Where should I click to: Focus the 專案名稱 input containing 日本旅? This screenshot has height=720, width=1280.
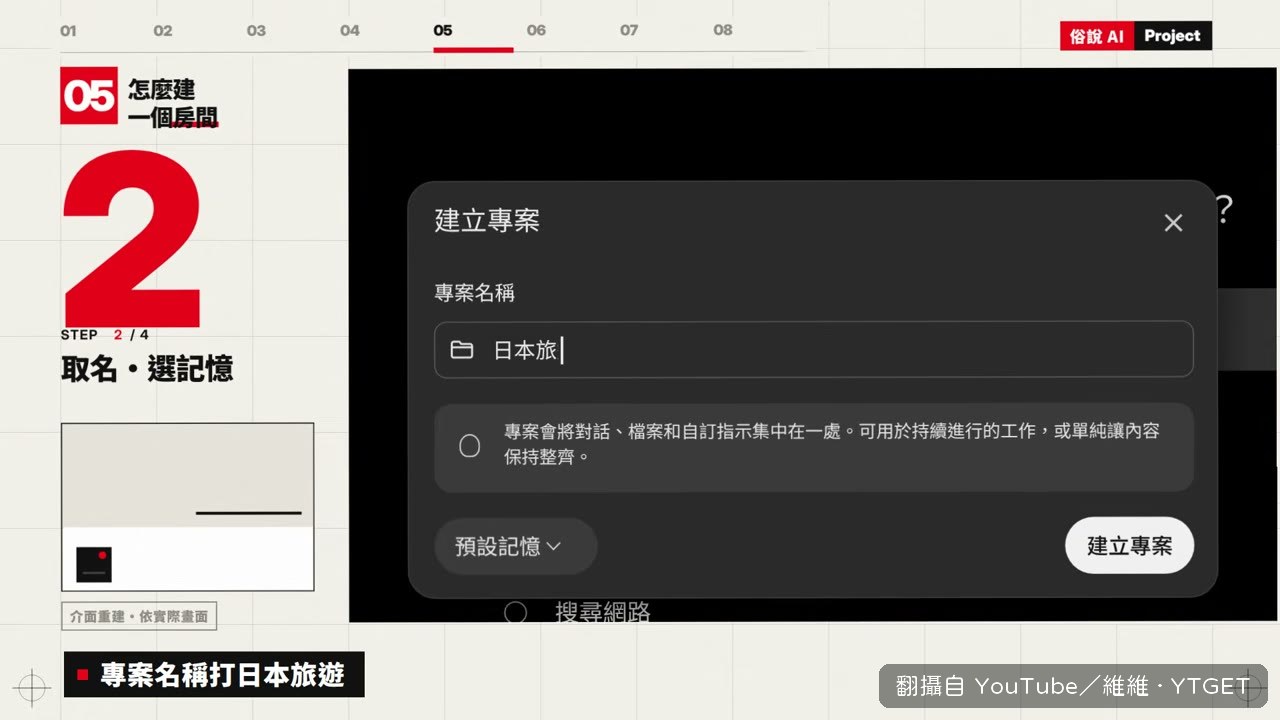[x=813, y=349]
